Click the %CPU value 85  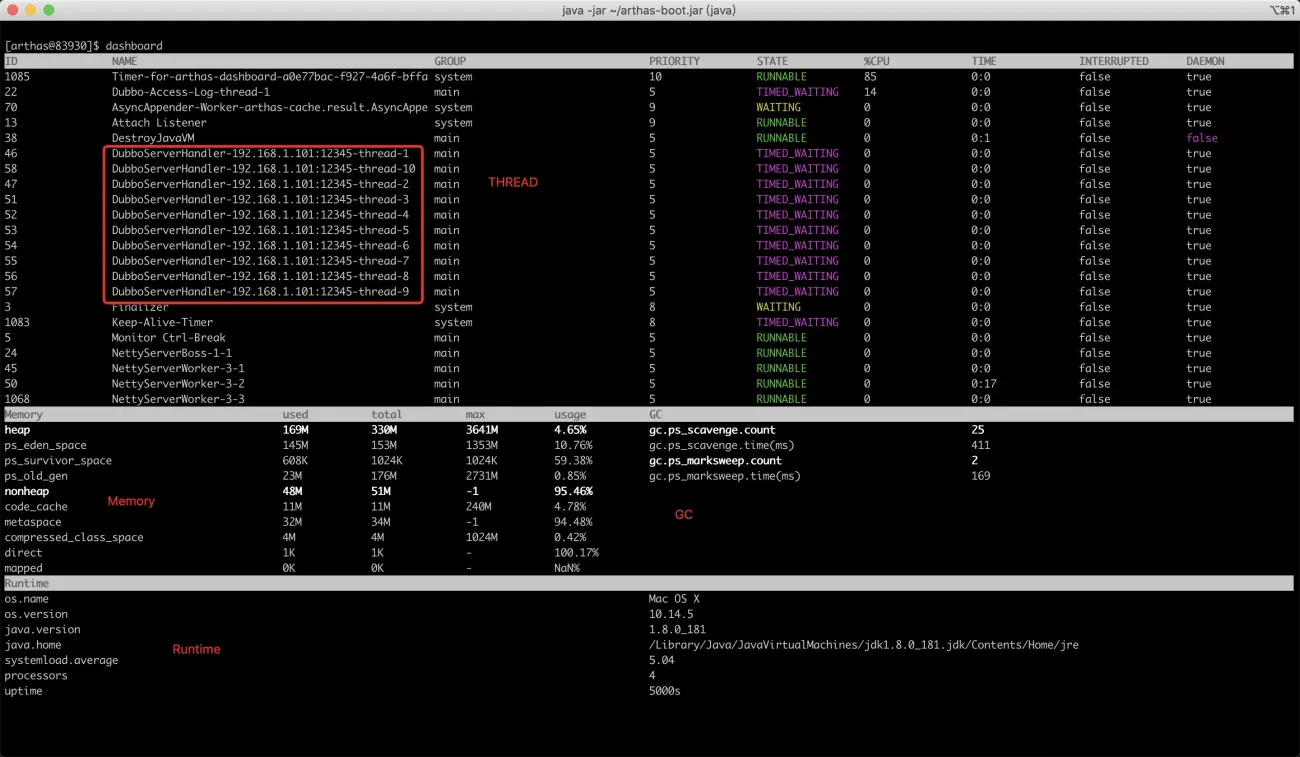[x=870, y=77]
